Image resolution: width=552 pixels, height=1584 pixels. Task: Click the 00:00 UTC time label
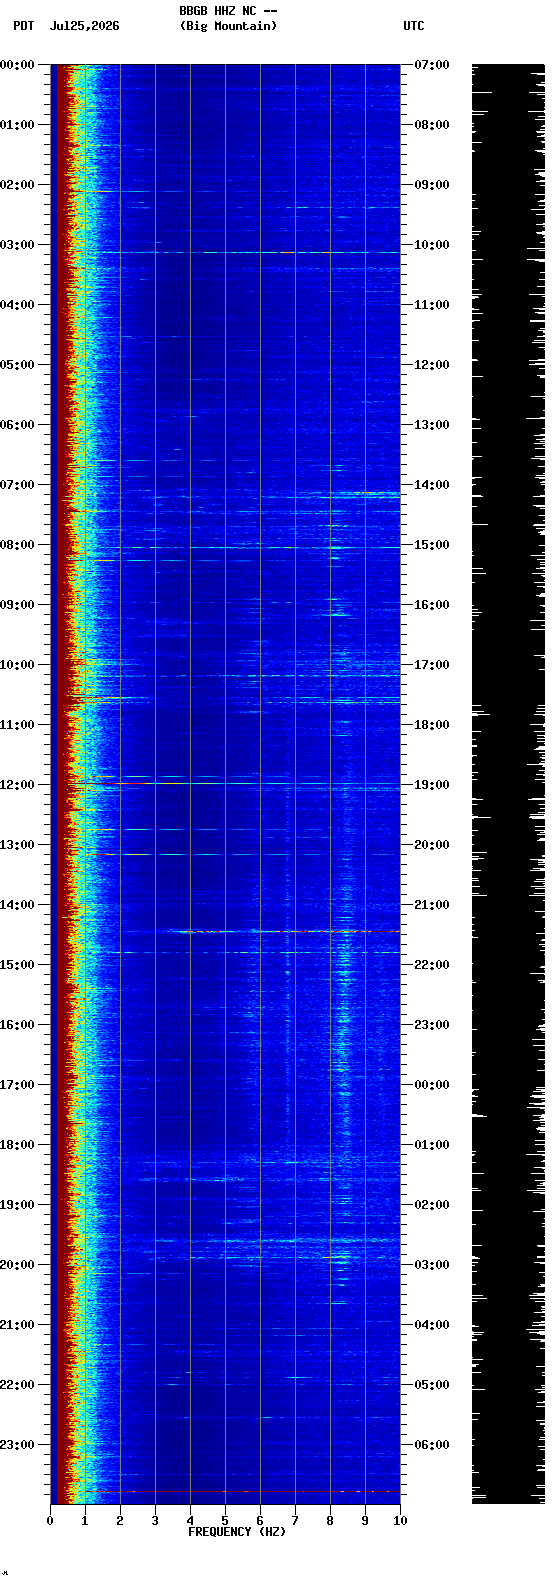(x=432, y=1085)
